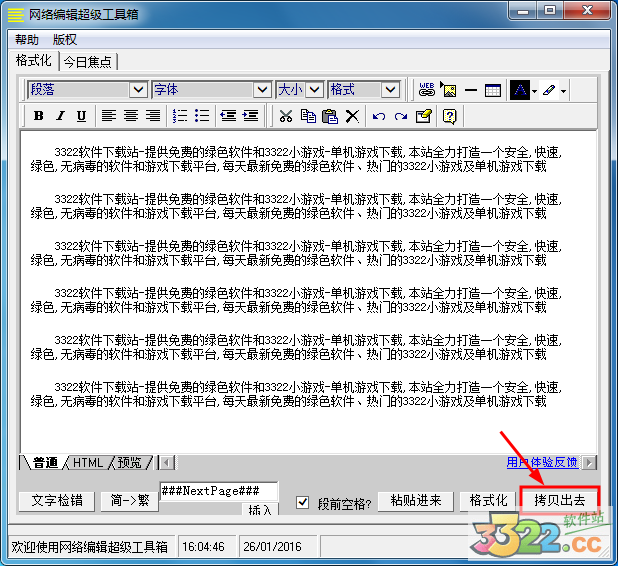Redo the last action
618x566 pixels.
pyautogui.click(x=401, y=116)
